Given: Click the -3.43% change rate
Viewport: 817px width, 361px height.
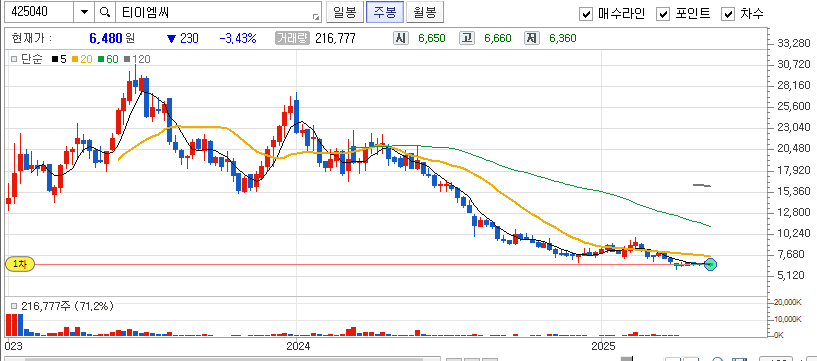Looking at the screenshot, I should coord(238,38).
